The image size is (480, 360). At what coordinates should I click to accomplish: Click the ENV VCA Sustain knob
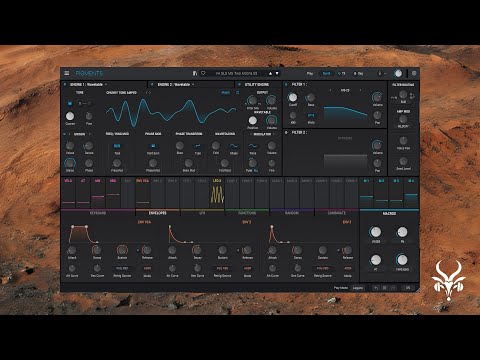122,250
